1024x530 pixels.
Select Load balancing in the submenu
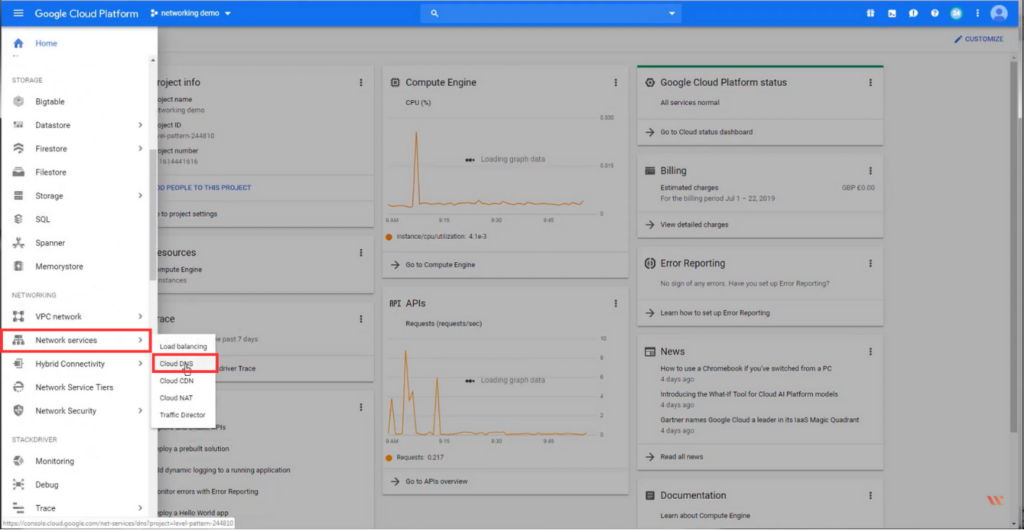tap(183, 347)
